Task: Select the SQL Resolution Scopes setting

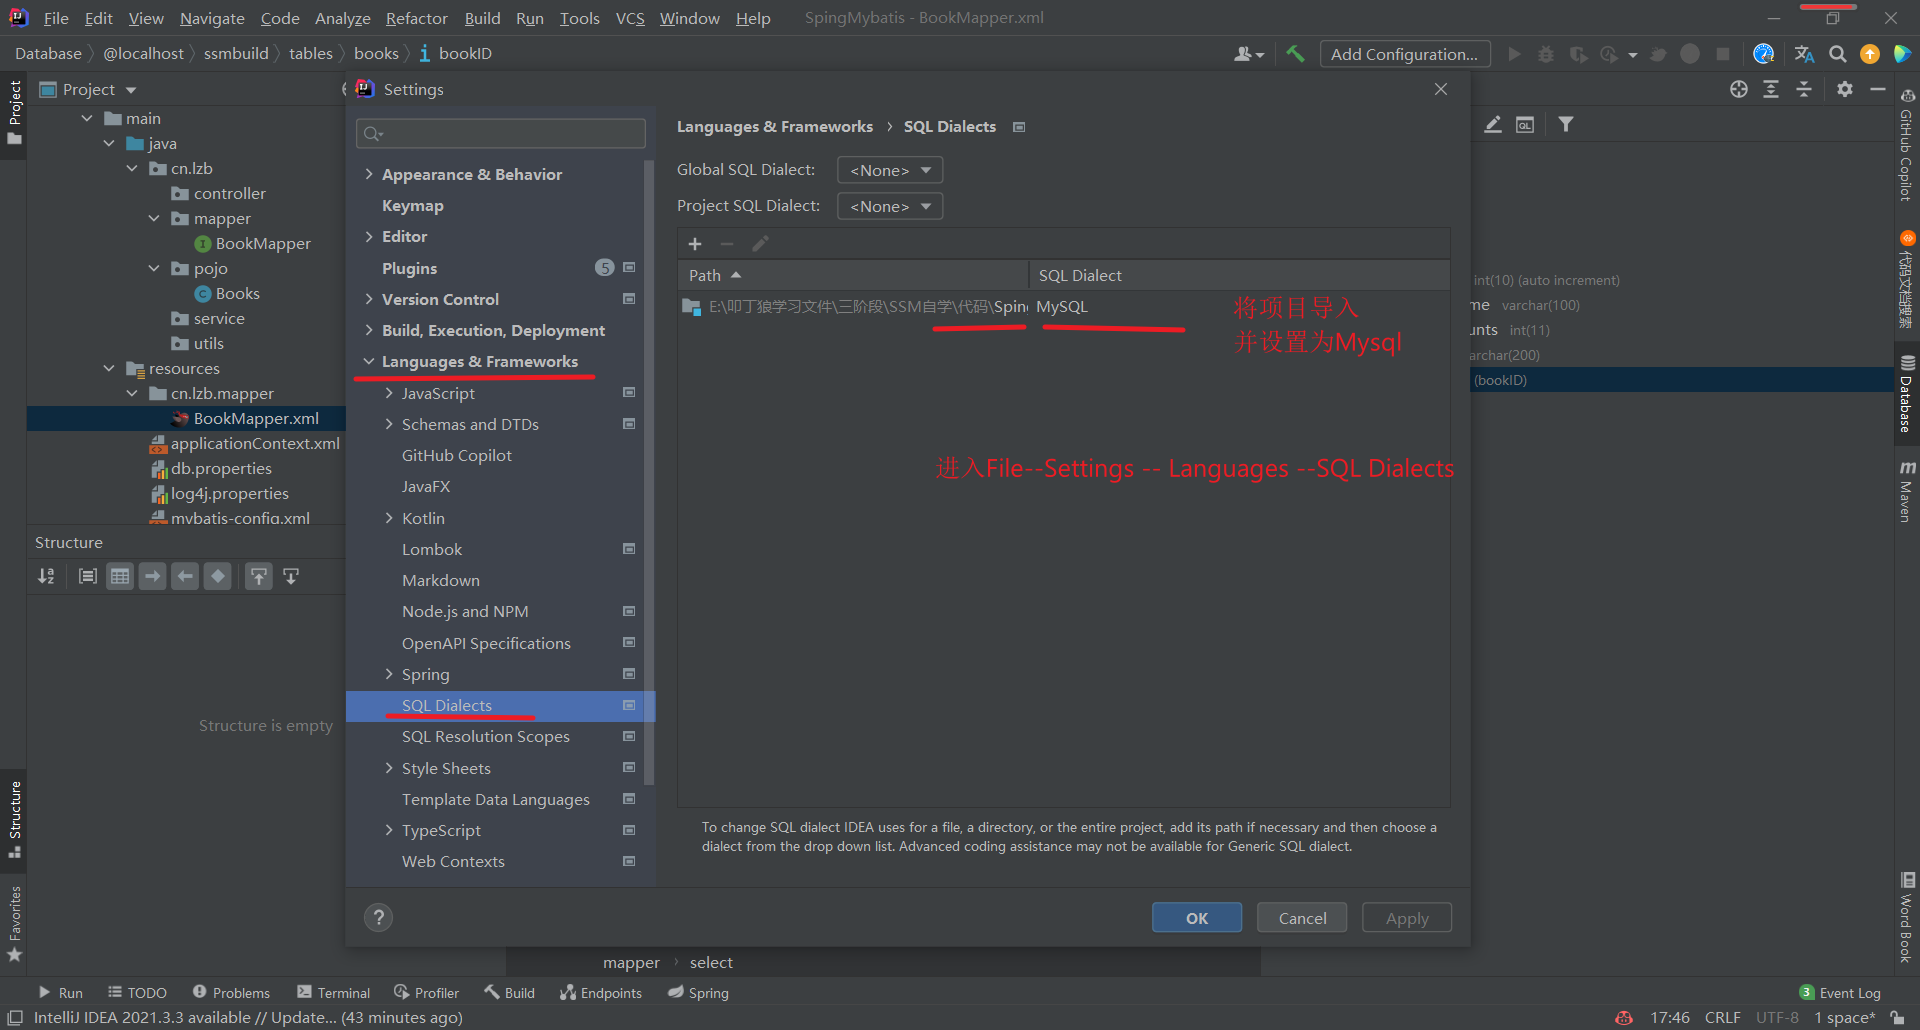Action: [486, 737]
